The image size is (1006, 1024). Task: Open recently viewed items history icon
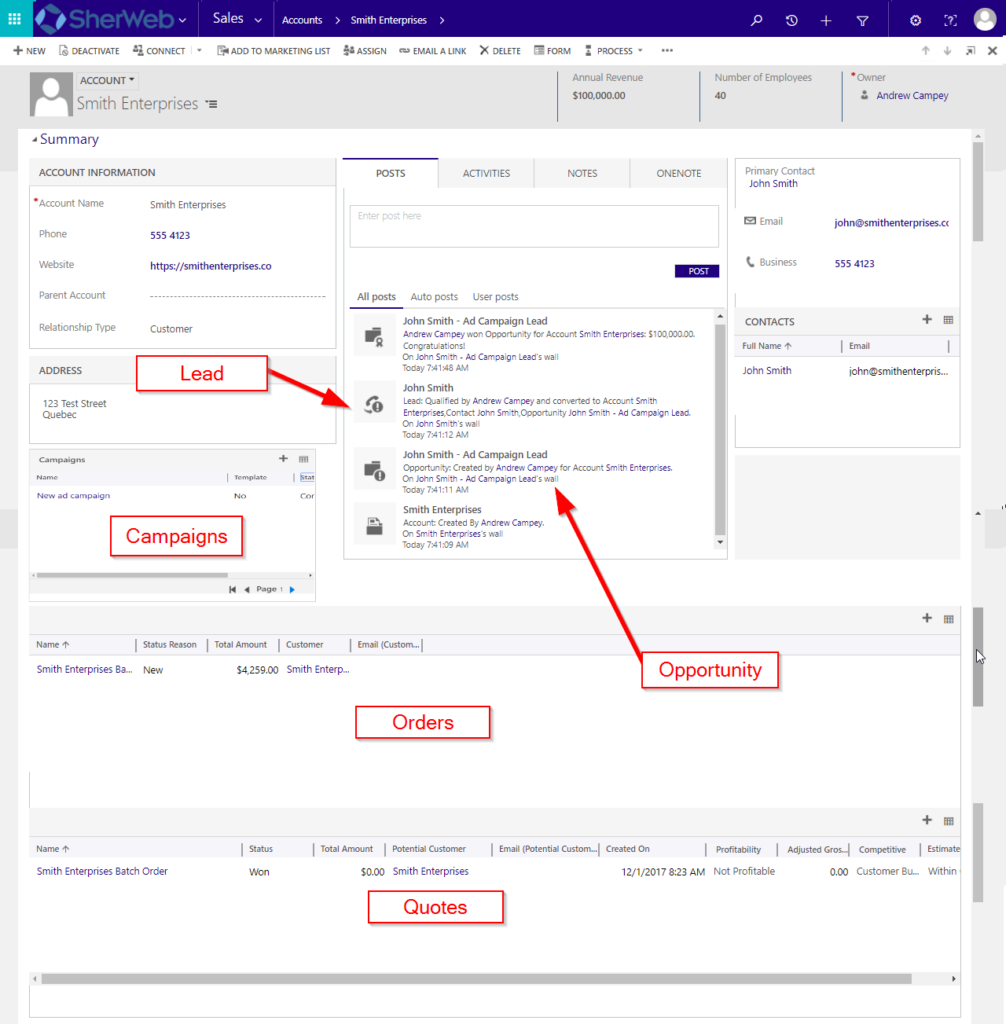791,20
